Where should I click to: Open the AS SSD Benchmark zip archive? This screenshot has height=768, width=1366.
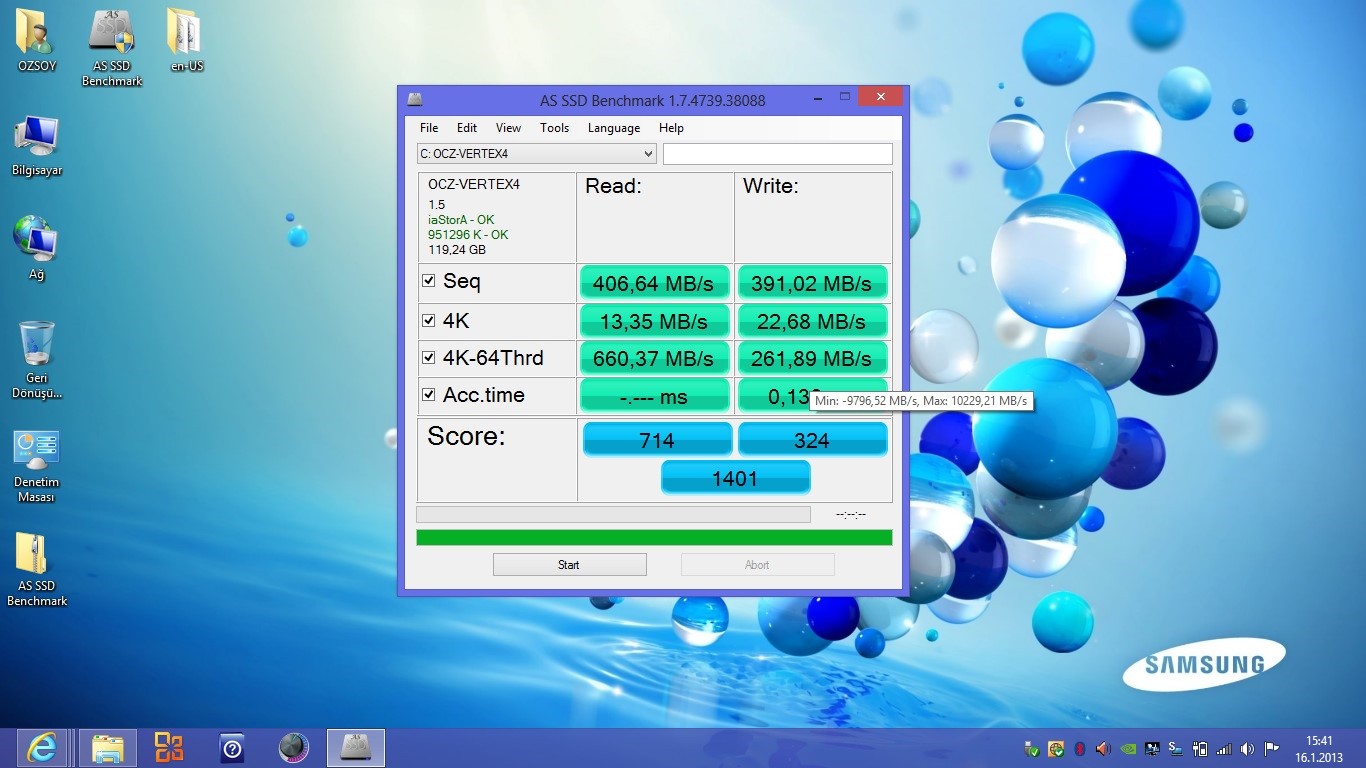(x=37, y=569)
